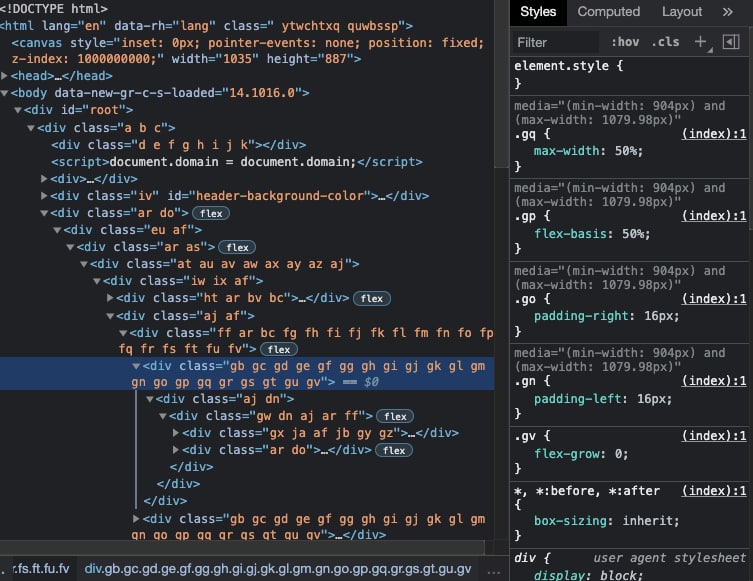
Task: Collapse the div class="gw dn aj ar ff" node
Action: tap(163, 416)
